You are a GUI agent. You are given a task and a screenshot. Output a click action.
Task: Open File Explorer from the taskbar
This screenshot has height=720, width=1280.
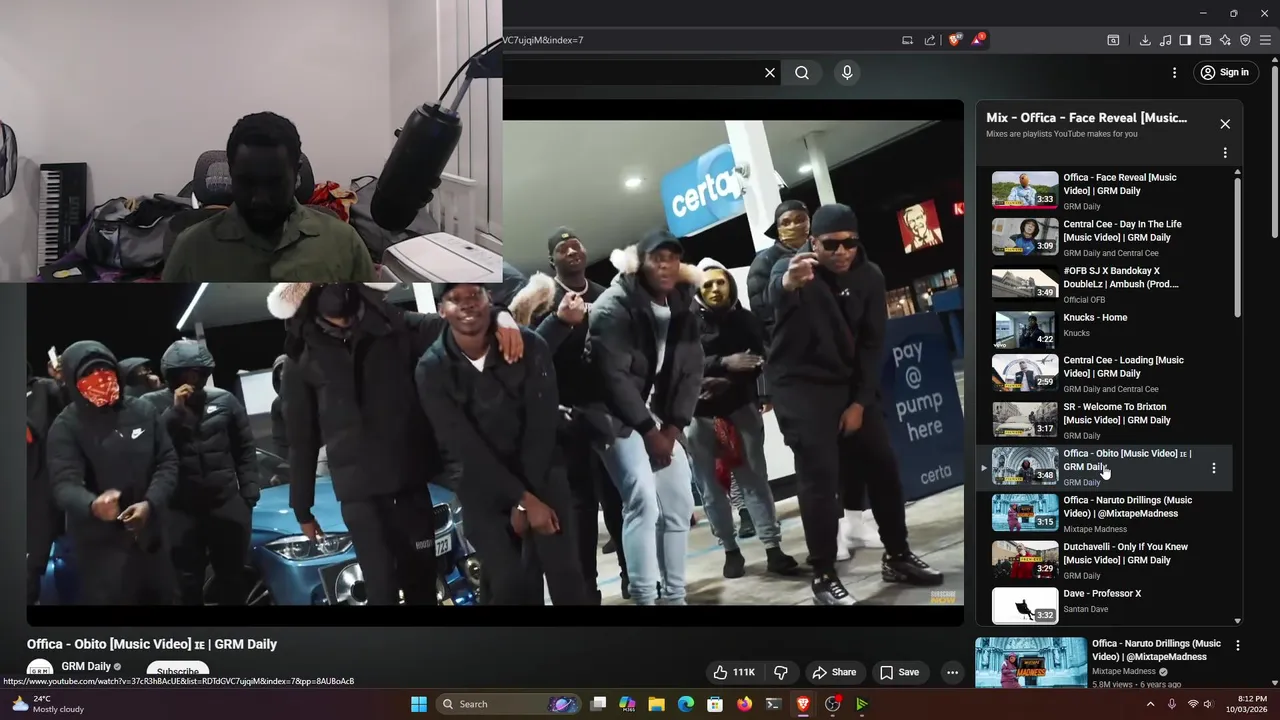[656, 704]
